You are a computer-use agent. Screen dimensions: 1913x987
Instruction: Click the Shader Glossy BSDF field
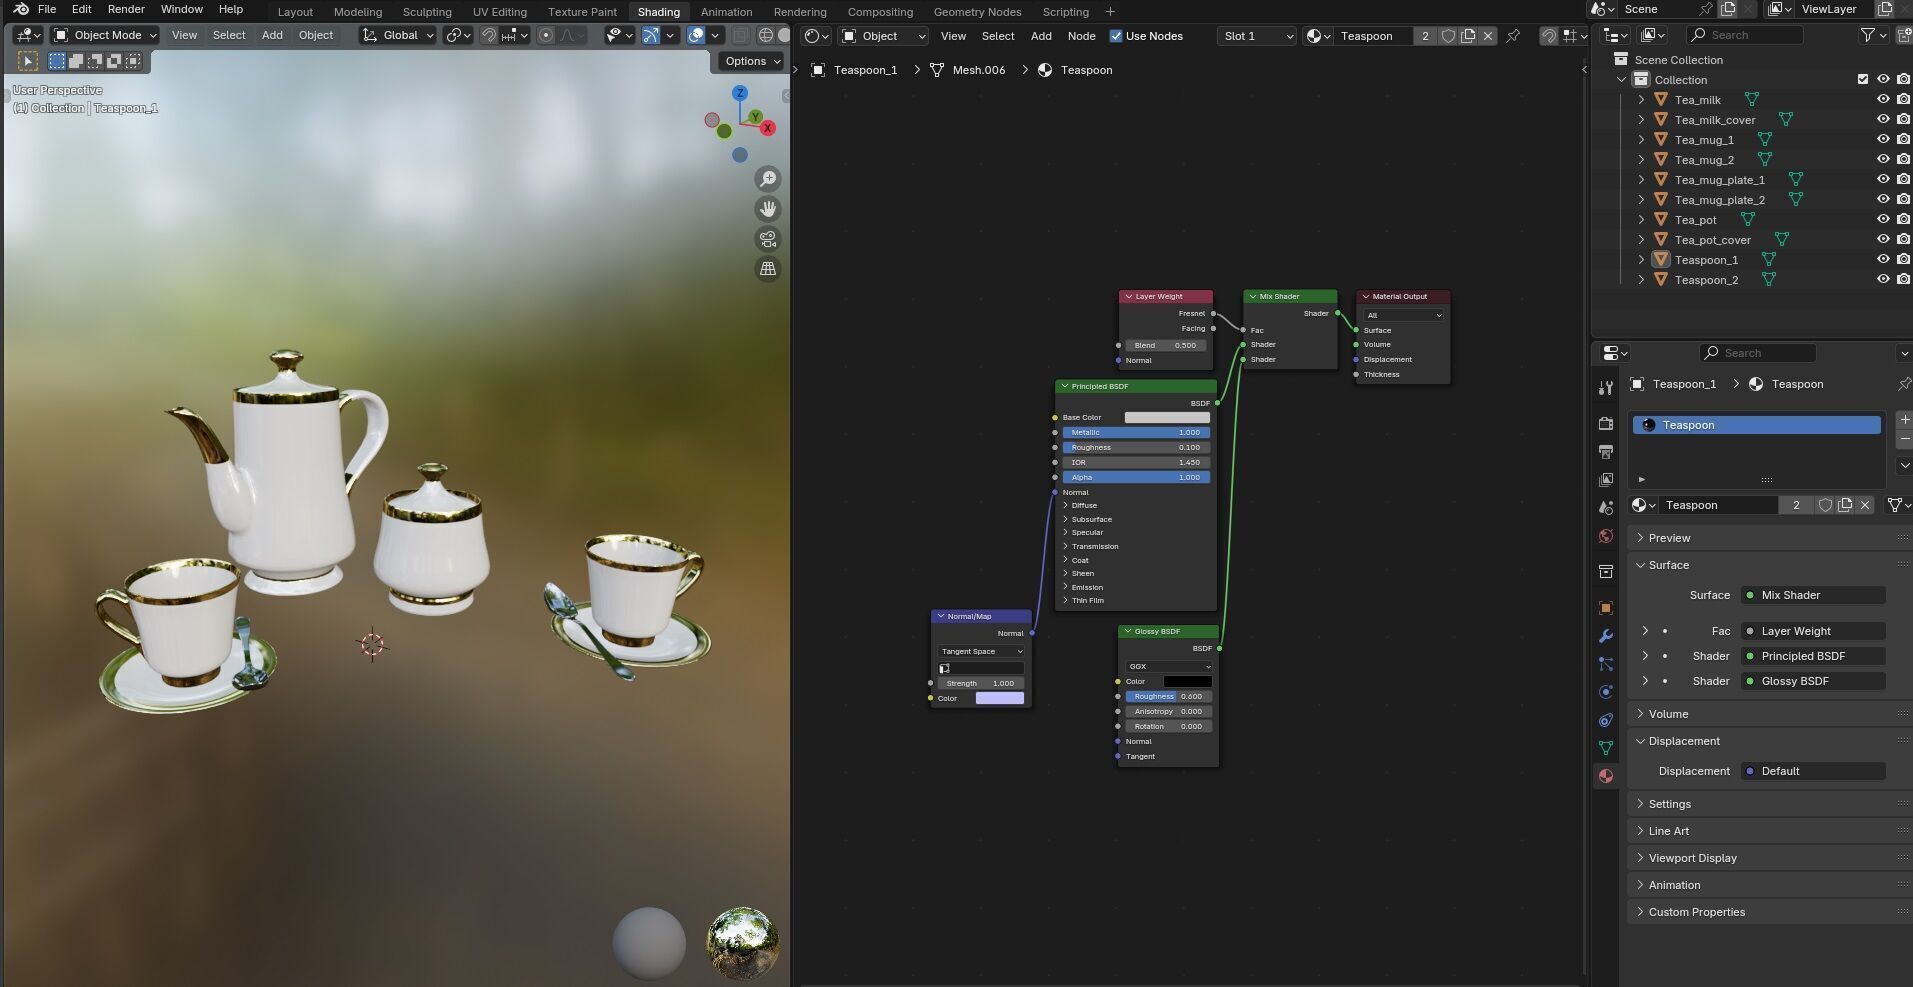click(1813, 681)
